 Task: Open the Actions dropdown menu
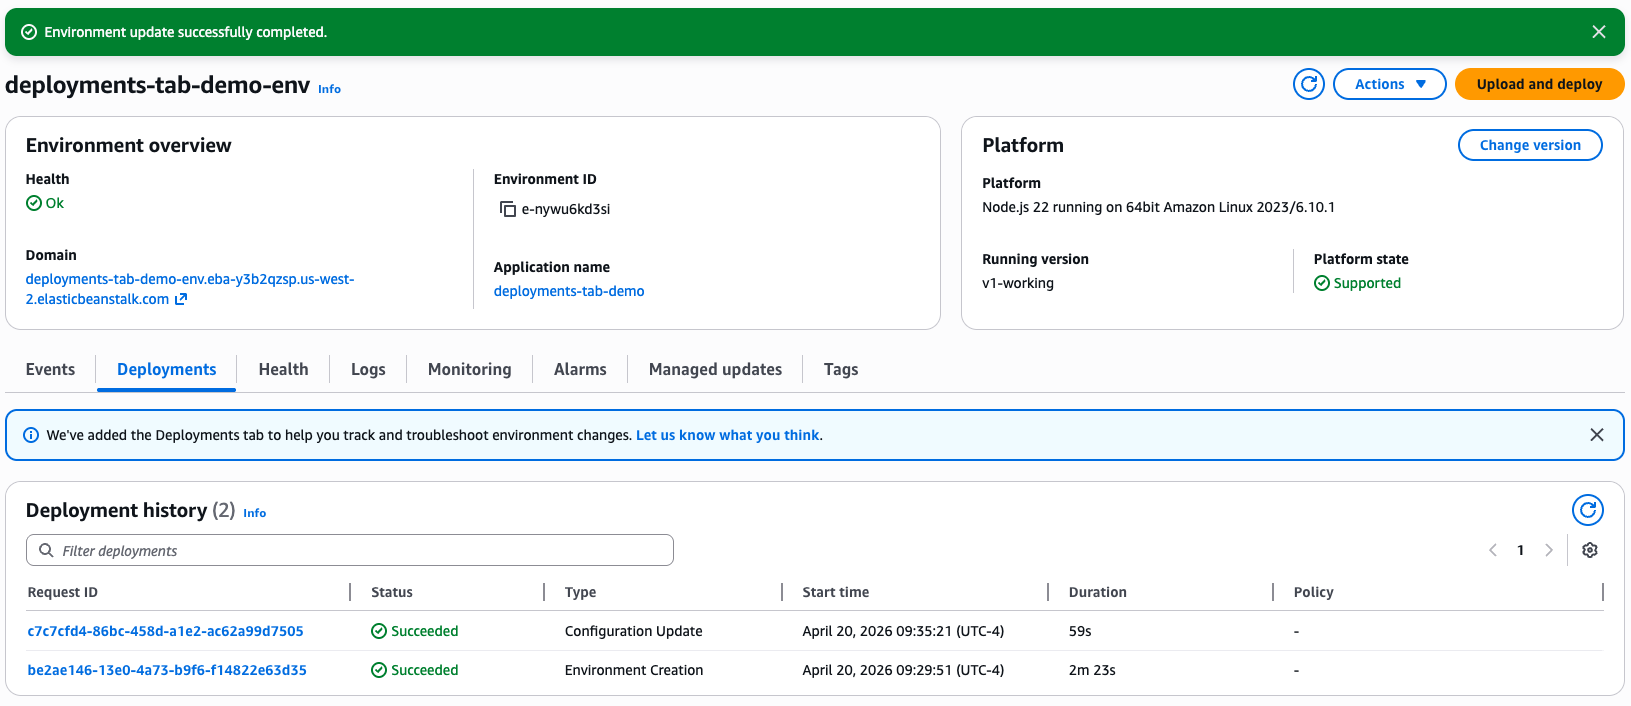pos(1390,84)
